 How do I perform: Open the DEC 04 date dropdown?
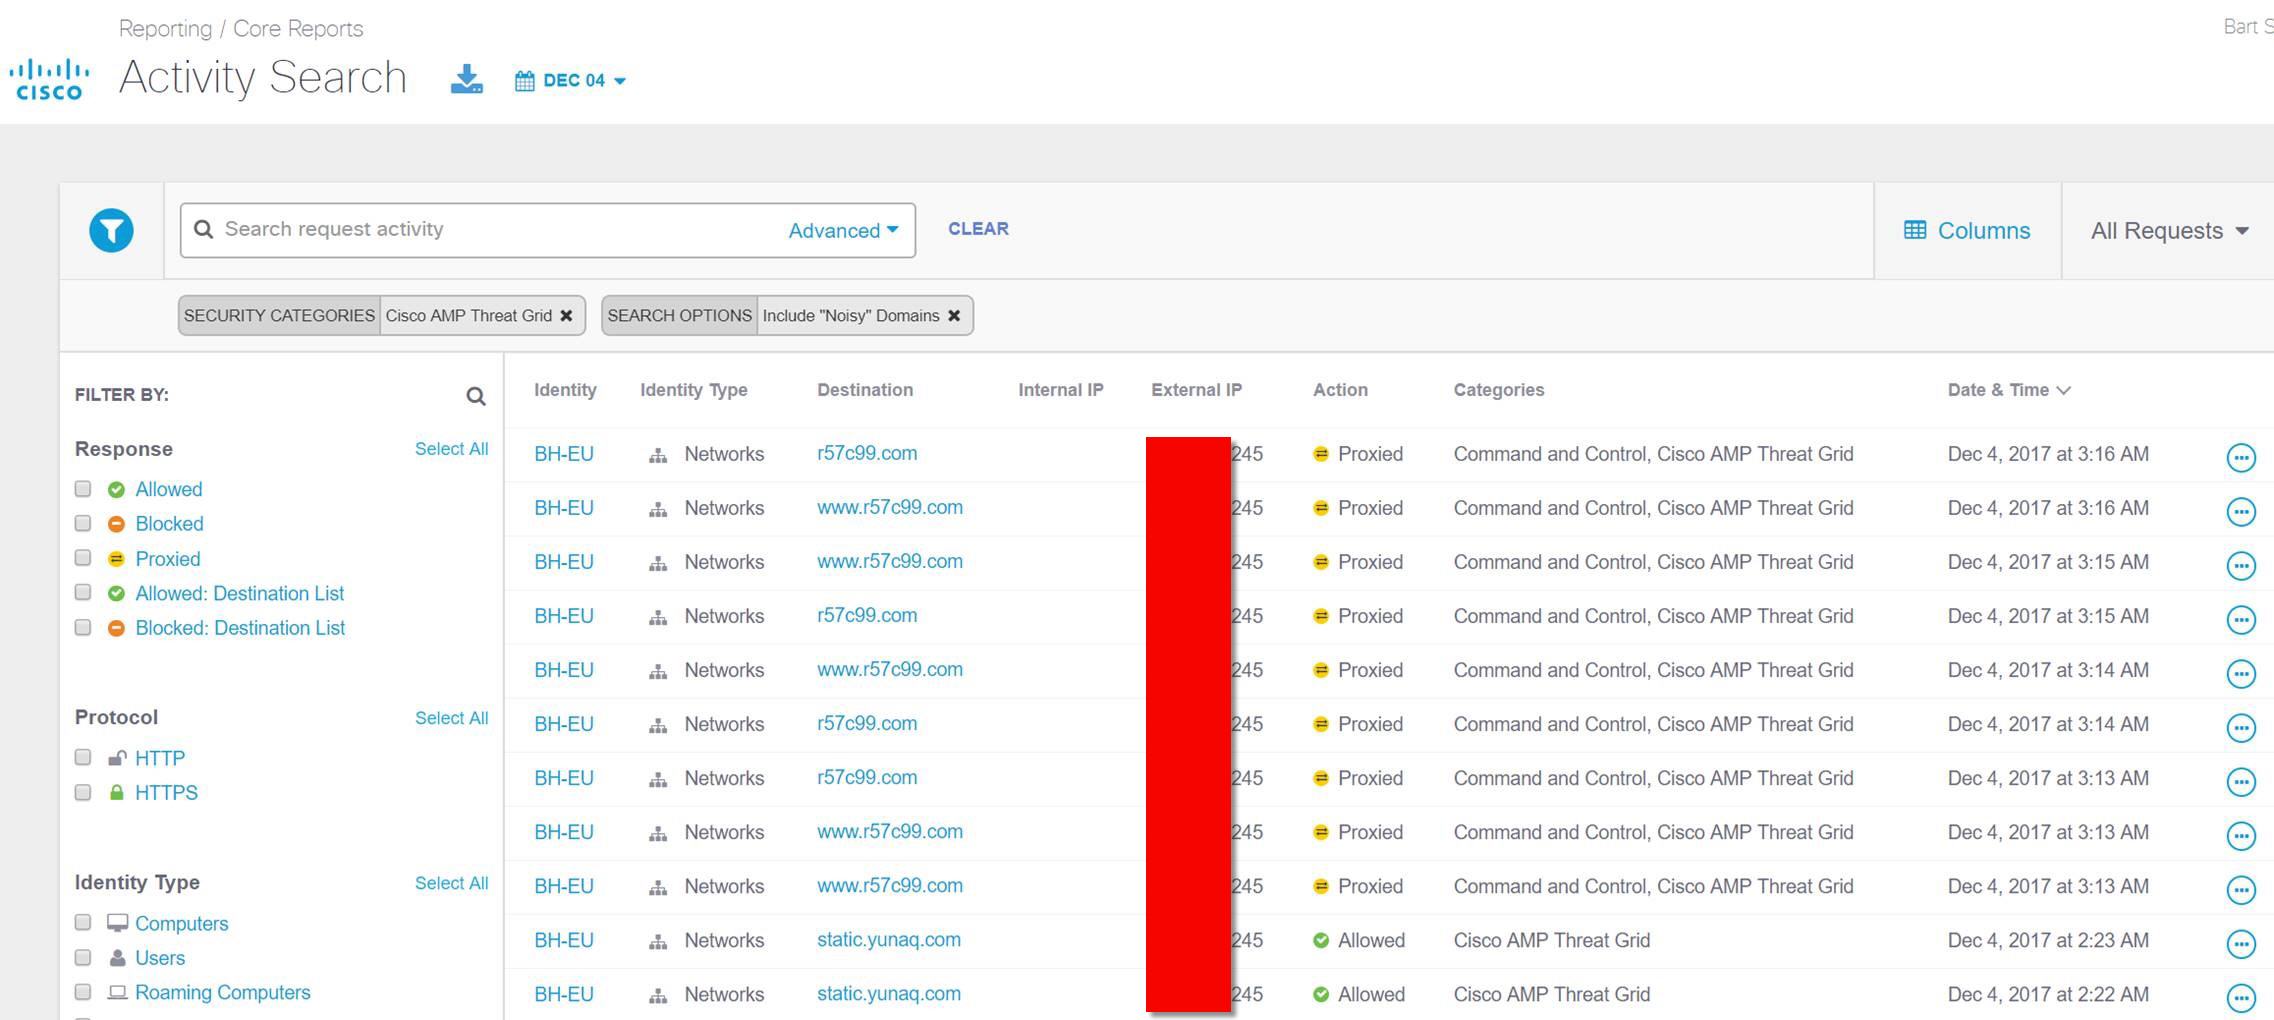(571, 81)
